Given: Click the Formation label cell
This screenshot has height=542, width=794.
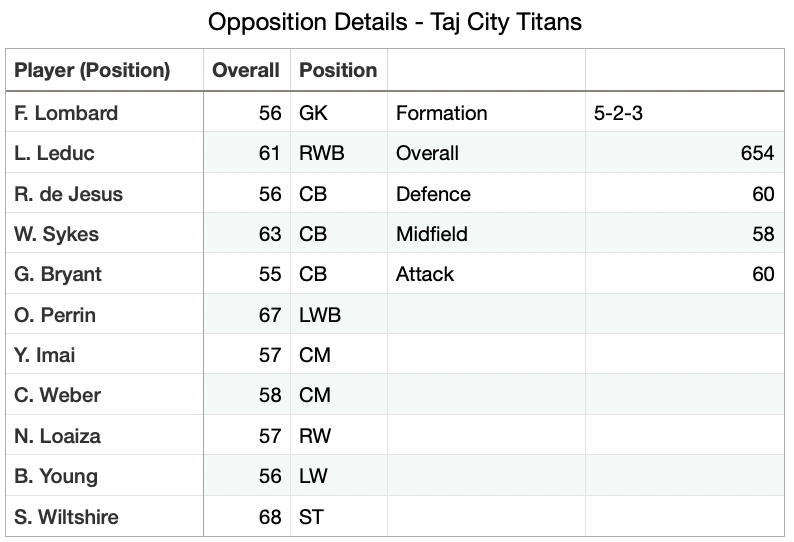Looking at the screenshot, I should (x=486, y=113).
